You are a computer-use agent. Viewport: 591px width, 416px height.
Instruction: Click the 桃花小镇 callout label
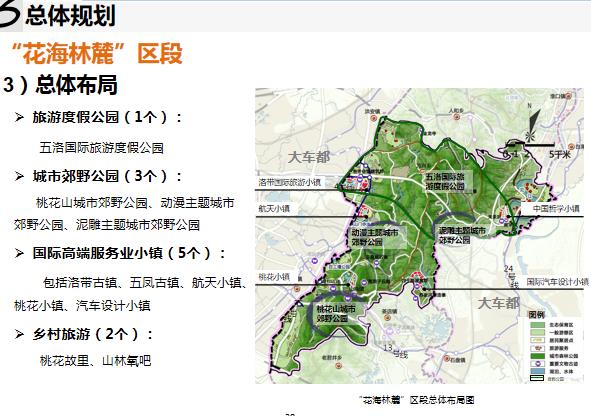274,277
